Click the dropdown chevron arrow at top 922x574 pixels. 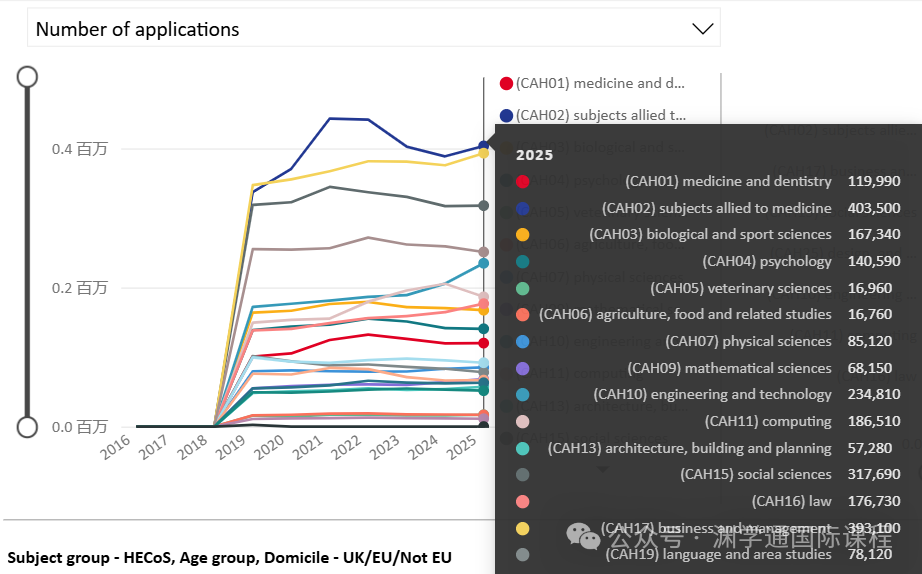(703, 29)
